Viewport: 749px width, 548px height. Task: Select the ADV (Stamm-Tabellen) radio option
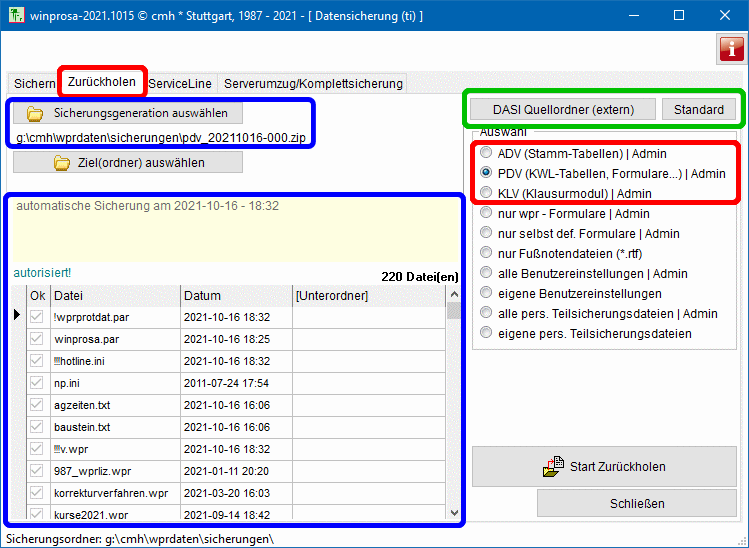487,154
